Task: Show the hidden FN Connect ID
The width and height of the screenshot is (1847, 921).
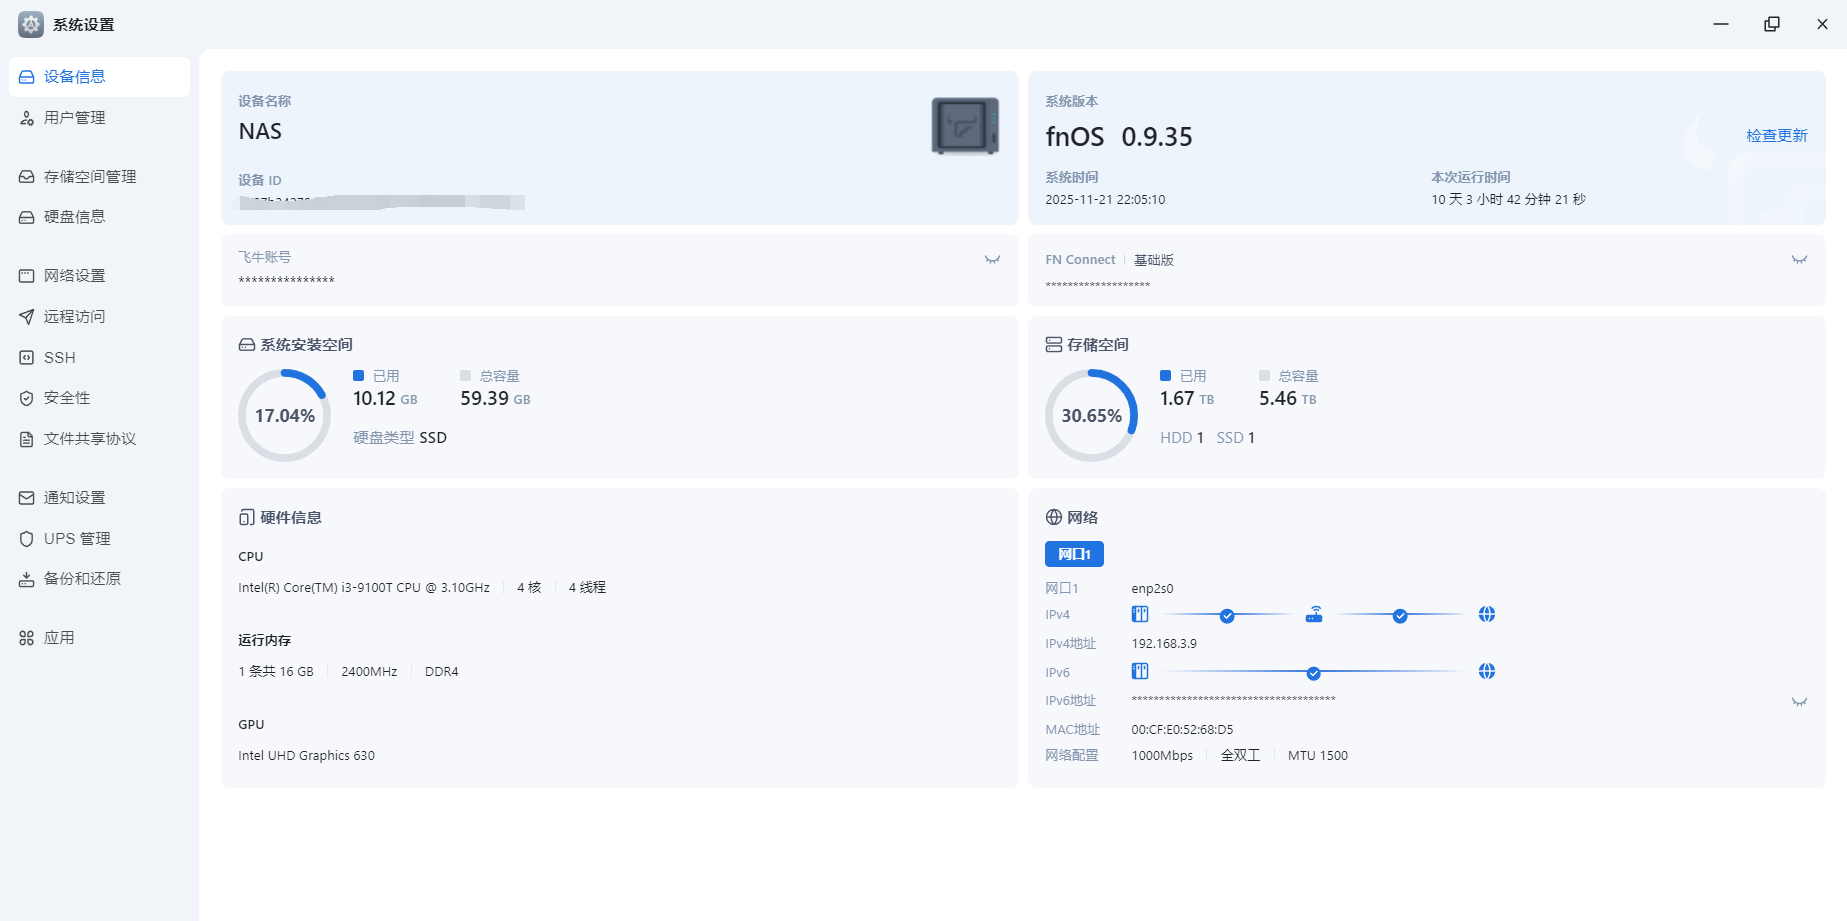Action: 1799,260
